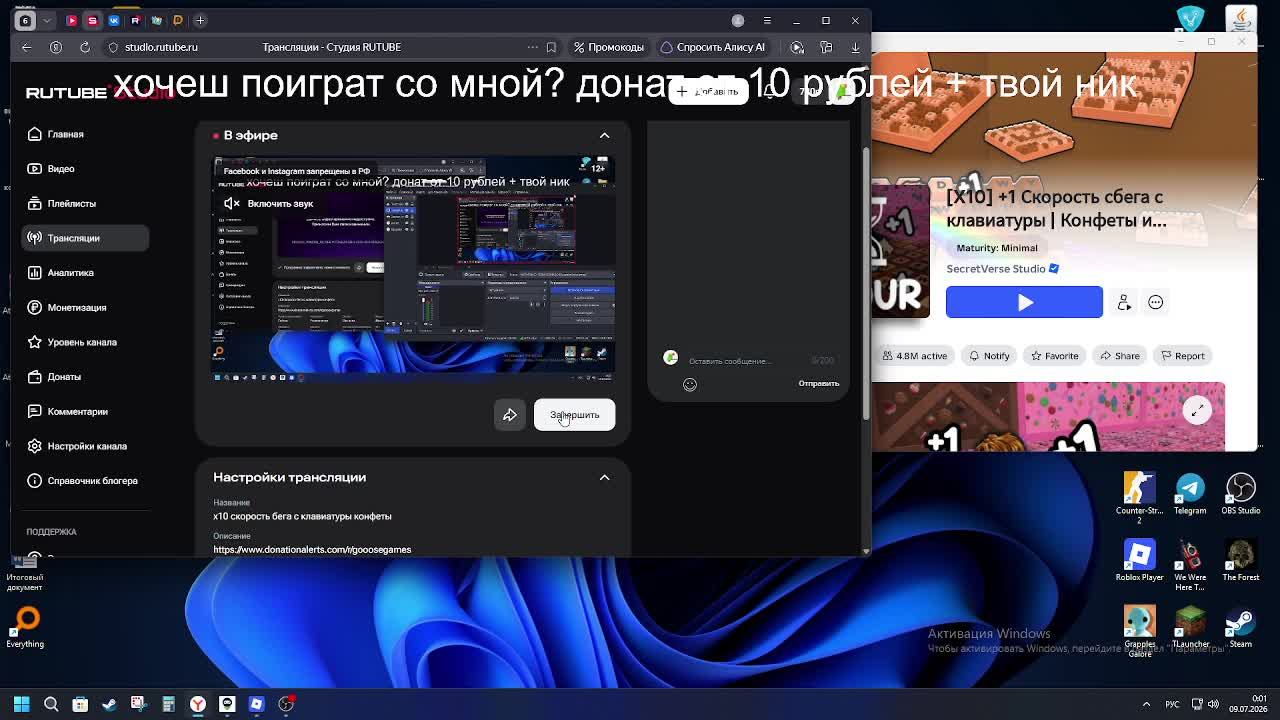
Task: Click the Комментарии sidebar icon
Action: [35, 411]
